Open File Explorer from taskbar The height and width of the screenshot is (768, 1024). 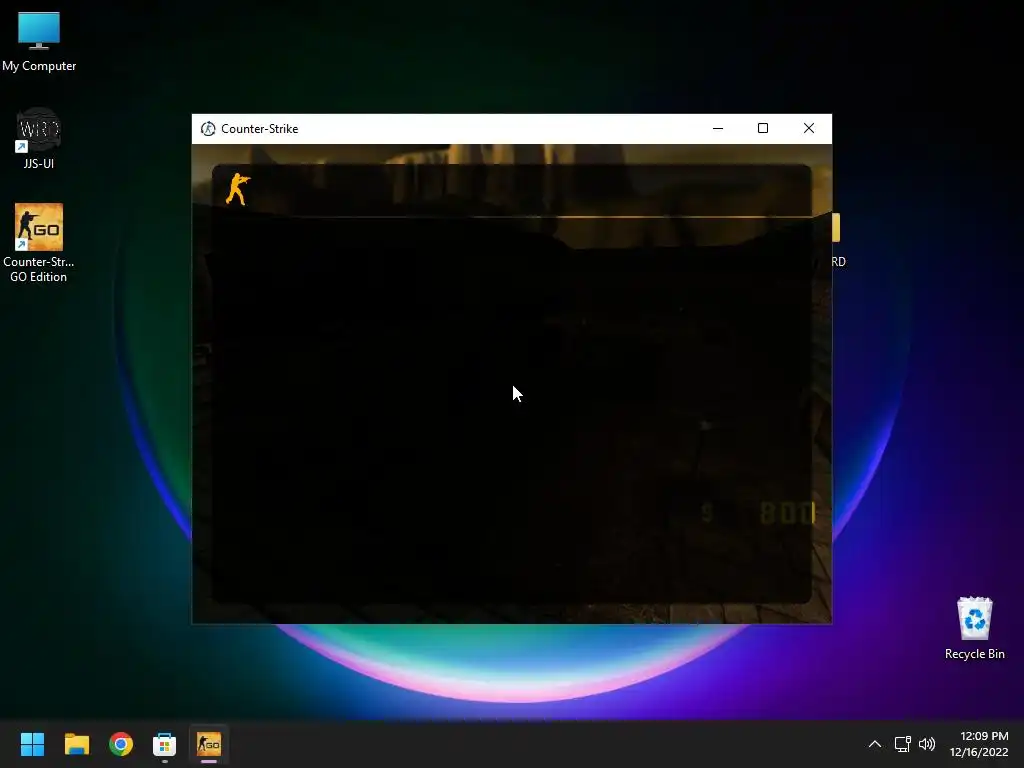[x=76, y=744]
